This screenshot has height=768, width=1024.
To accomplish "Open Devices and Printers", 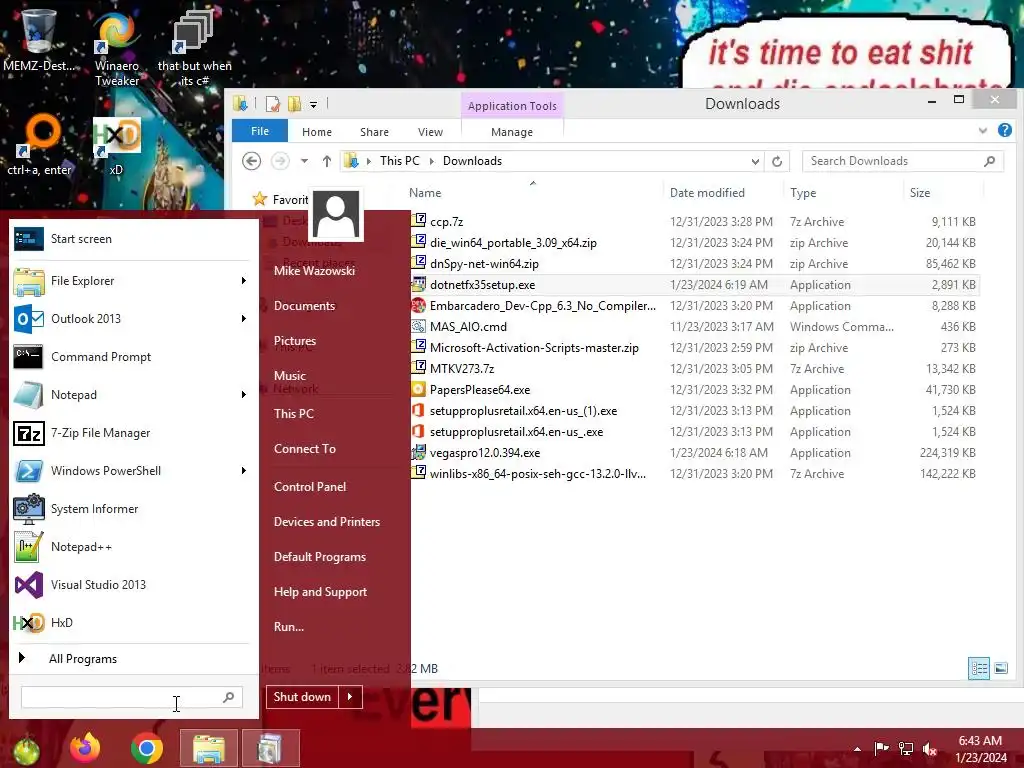I will pos(327,522).
